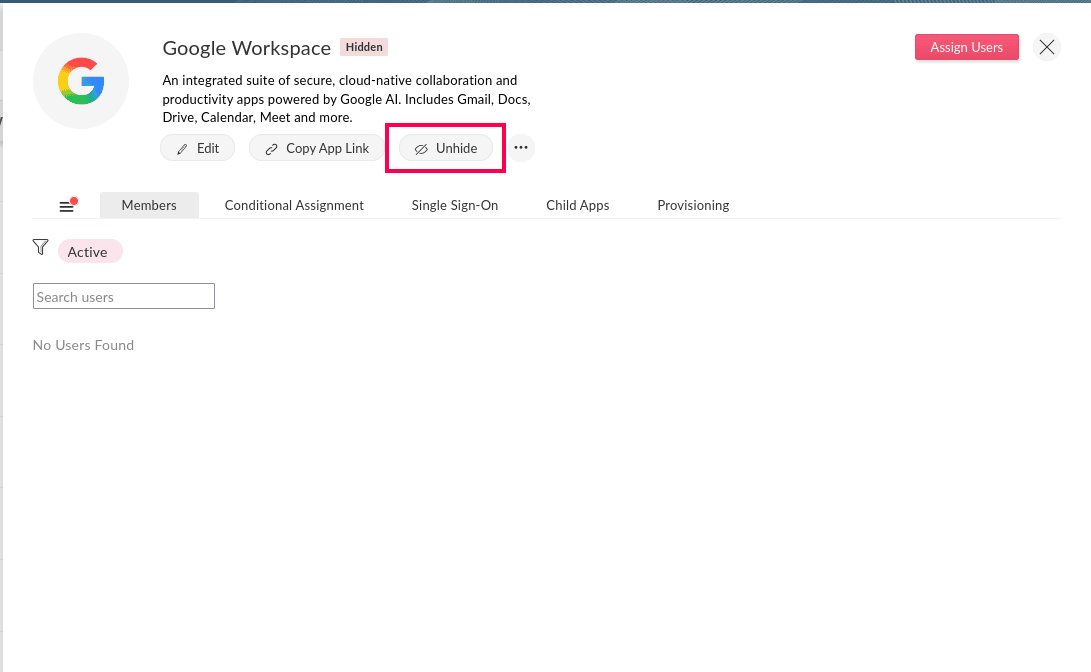Image resolution: width=1091 pixels, height=672 pixels.
Task: Click the Google Workspace title
Action: click(246, 48)
